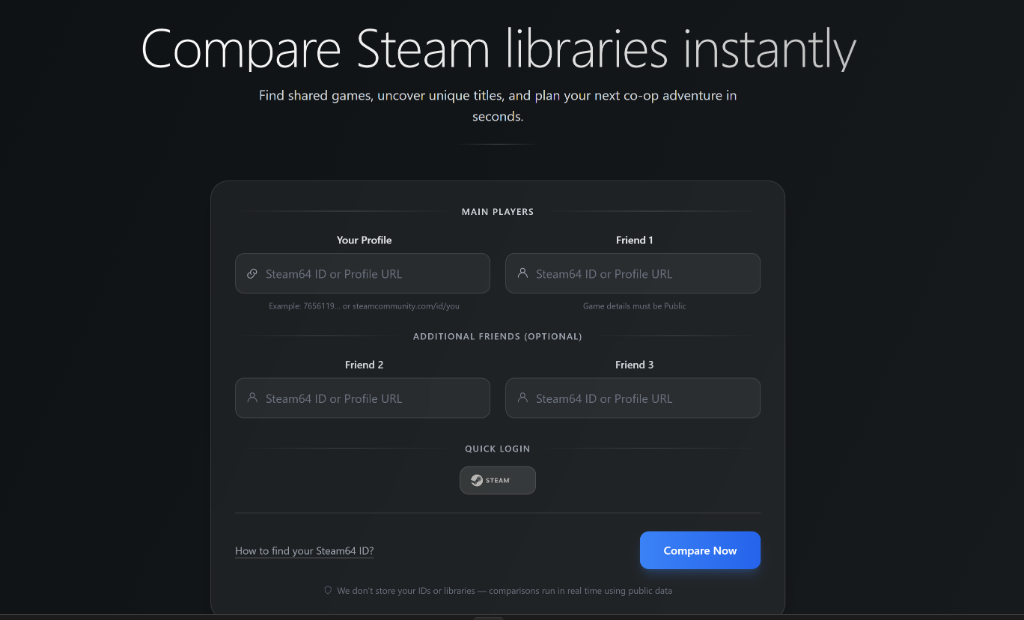Click the 'Main Players' section header
The height and width of the screenshot is (620, 1024).
tap(497, 212)
